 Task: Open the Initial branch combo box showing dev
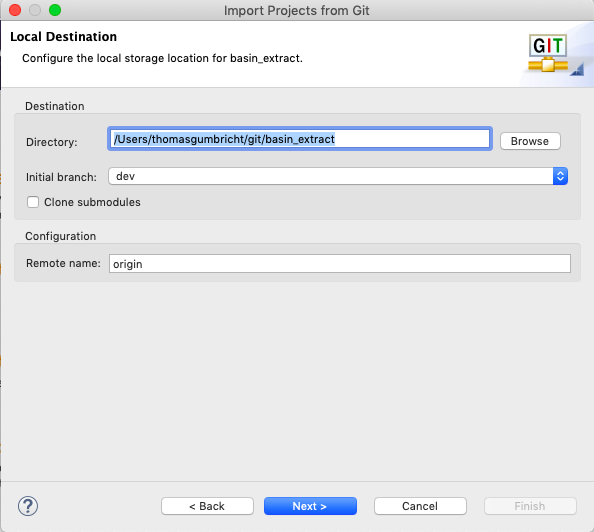click(x=338, y=176)
